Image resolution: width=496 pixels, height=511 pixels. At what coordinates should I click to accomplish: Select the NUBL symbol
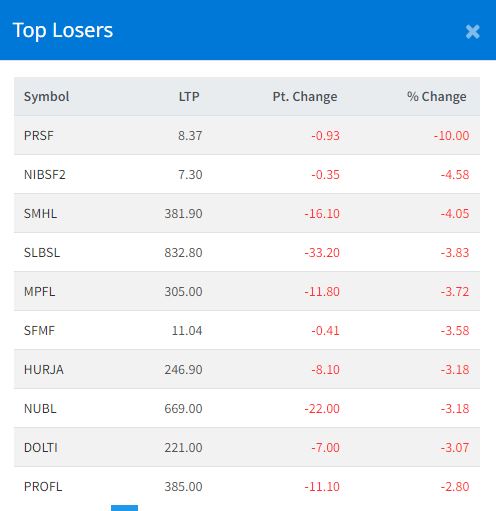[x=40, y=409]
